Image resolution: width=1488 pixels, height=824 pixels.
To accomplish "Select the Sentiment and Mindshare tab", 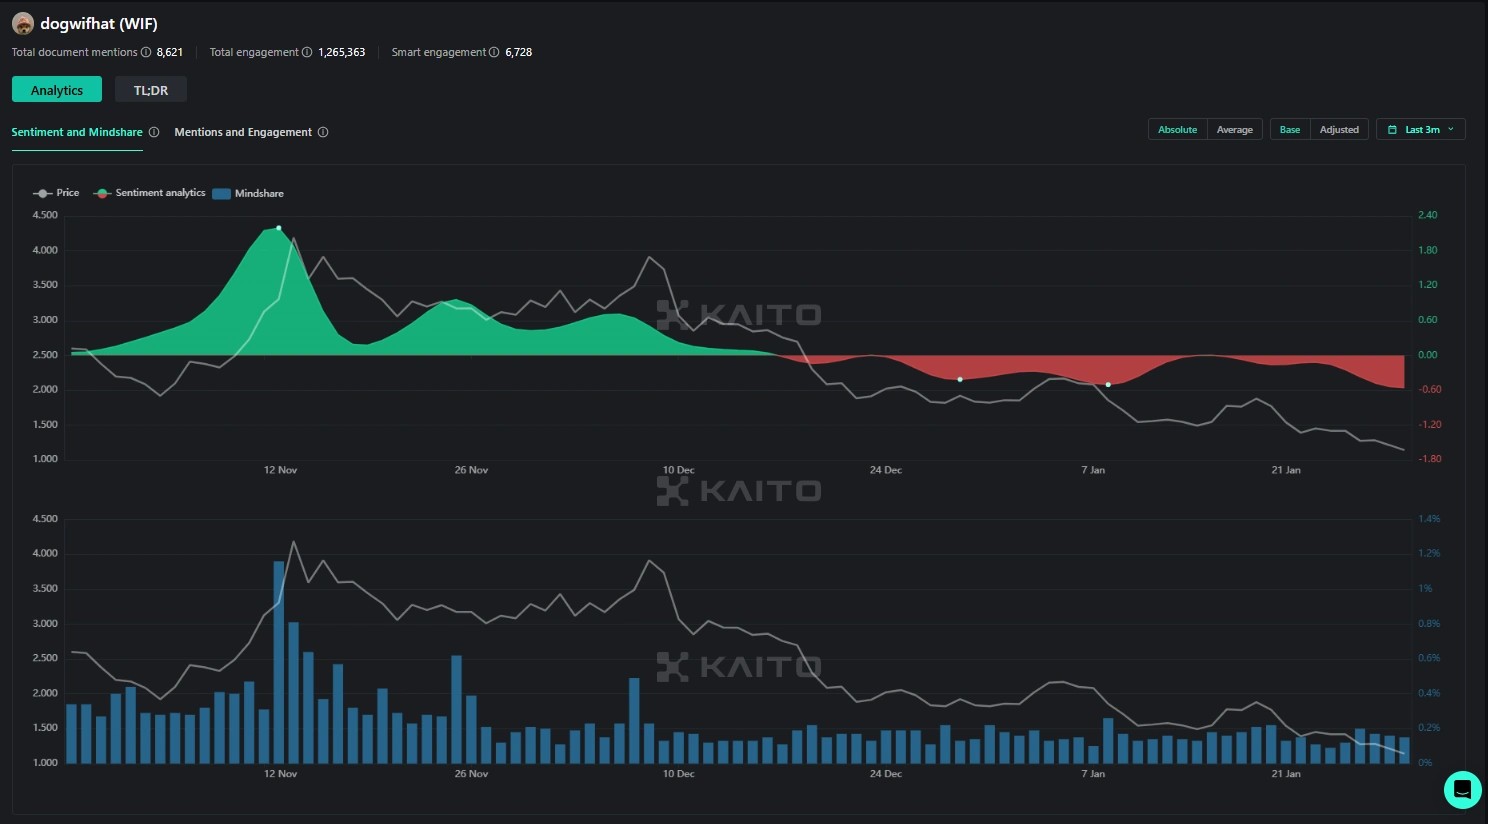I will pyautogui.click(x=77, y=132).
